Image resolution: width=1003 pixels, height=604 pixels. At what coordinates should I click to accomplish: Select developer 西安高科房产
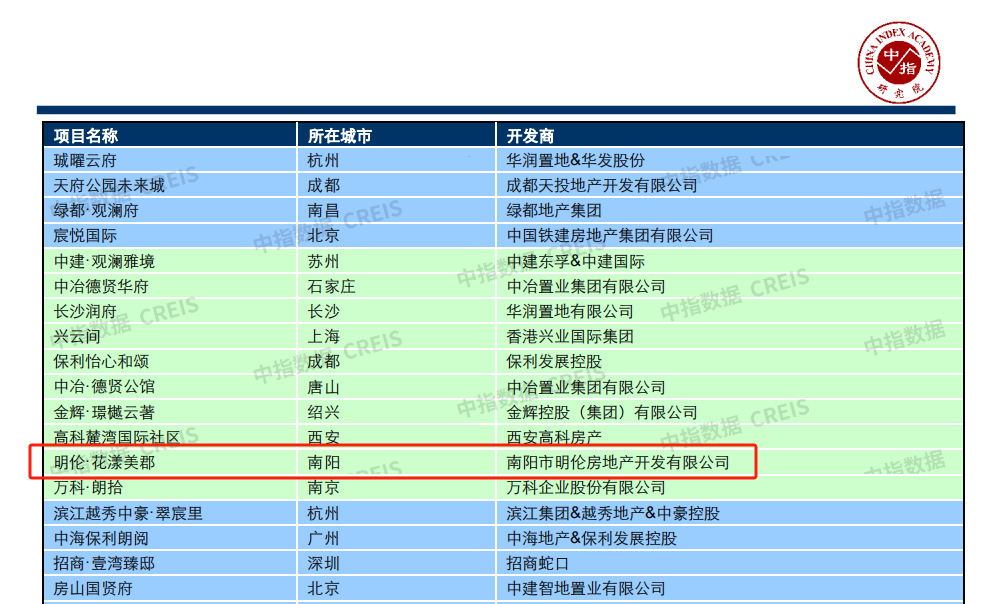[554, 438]
